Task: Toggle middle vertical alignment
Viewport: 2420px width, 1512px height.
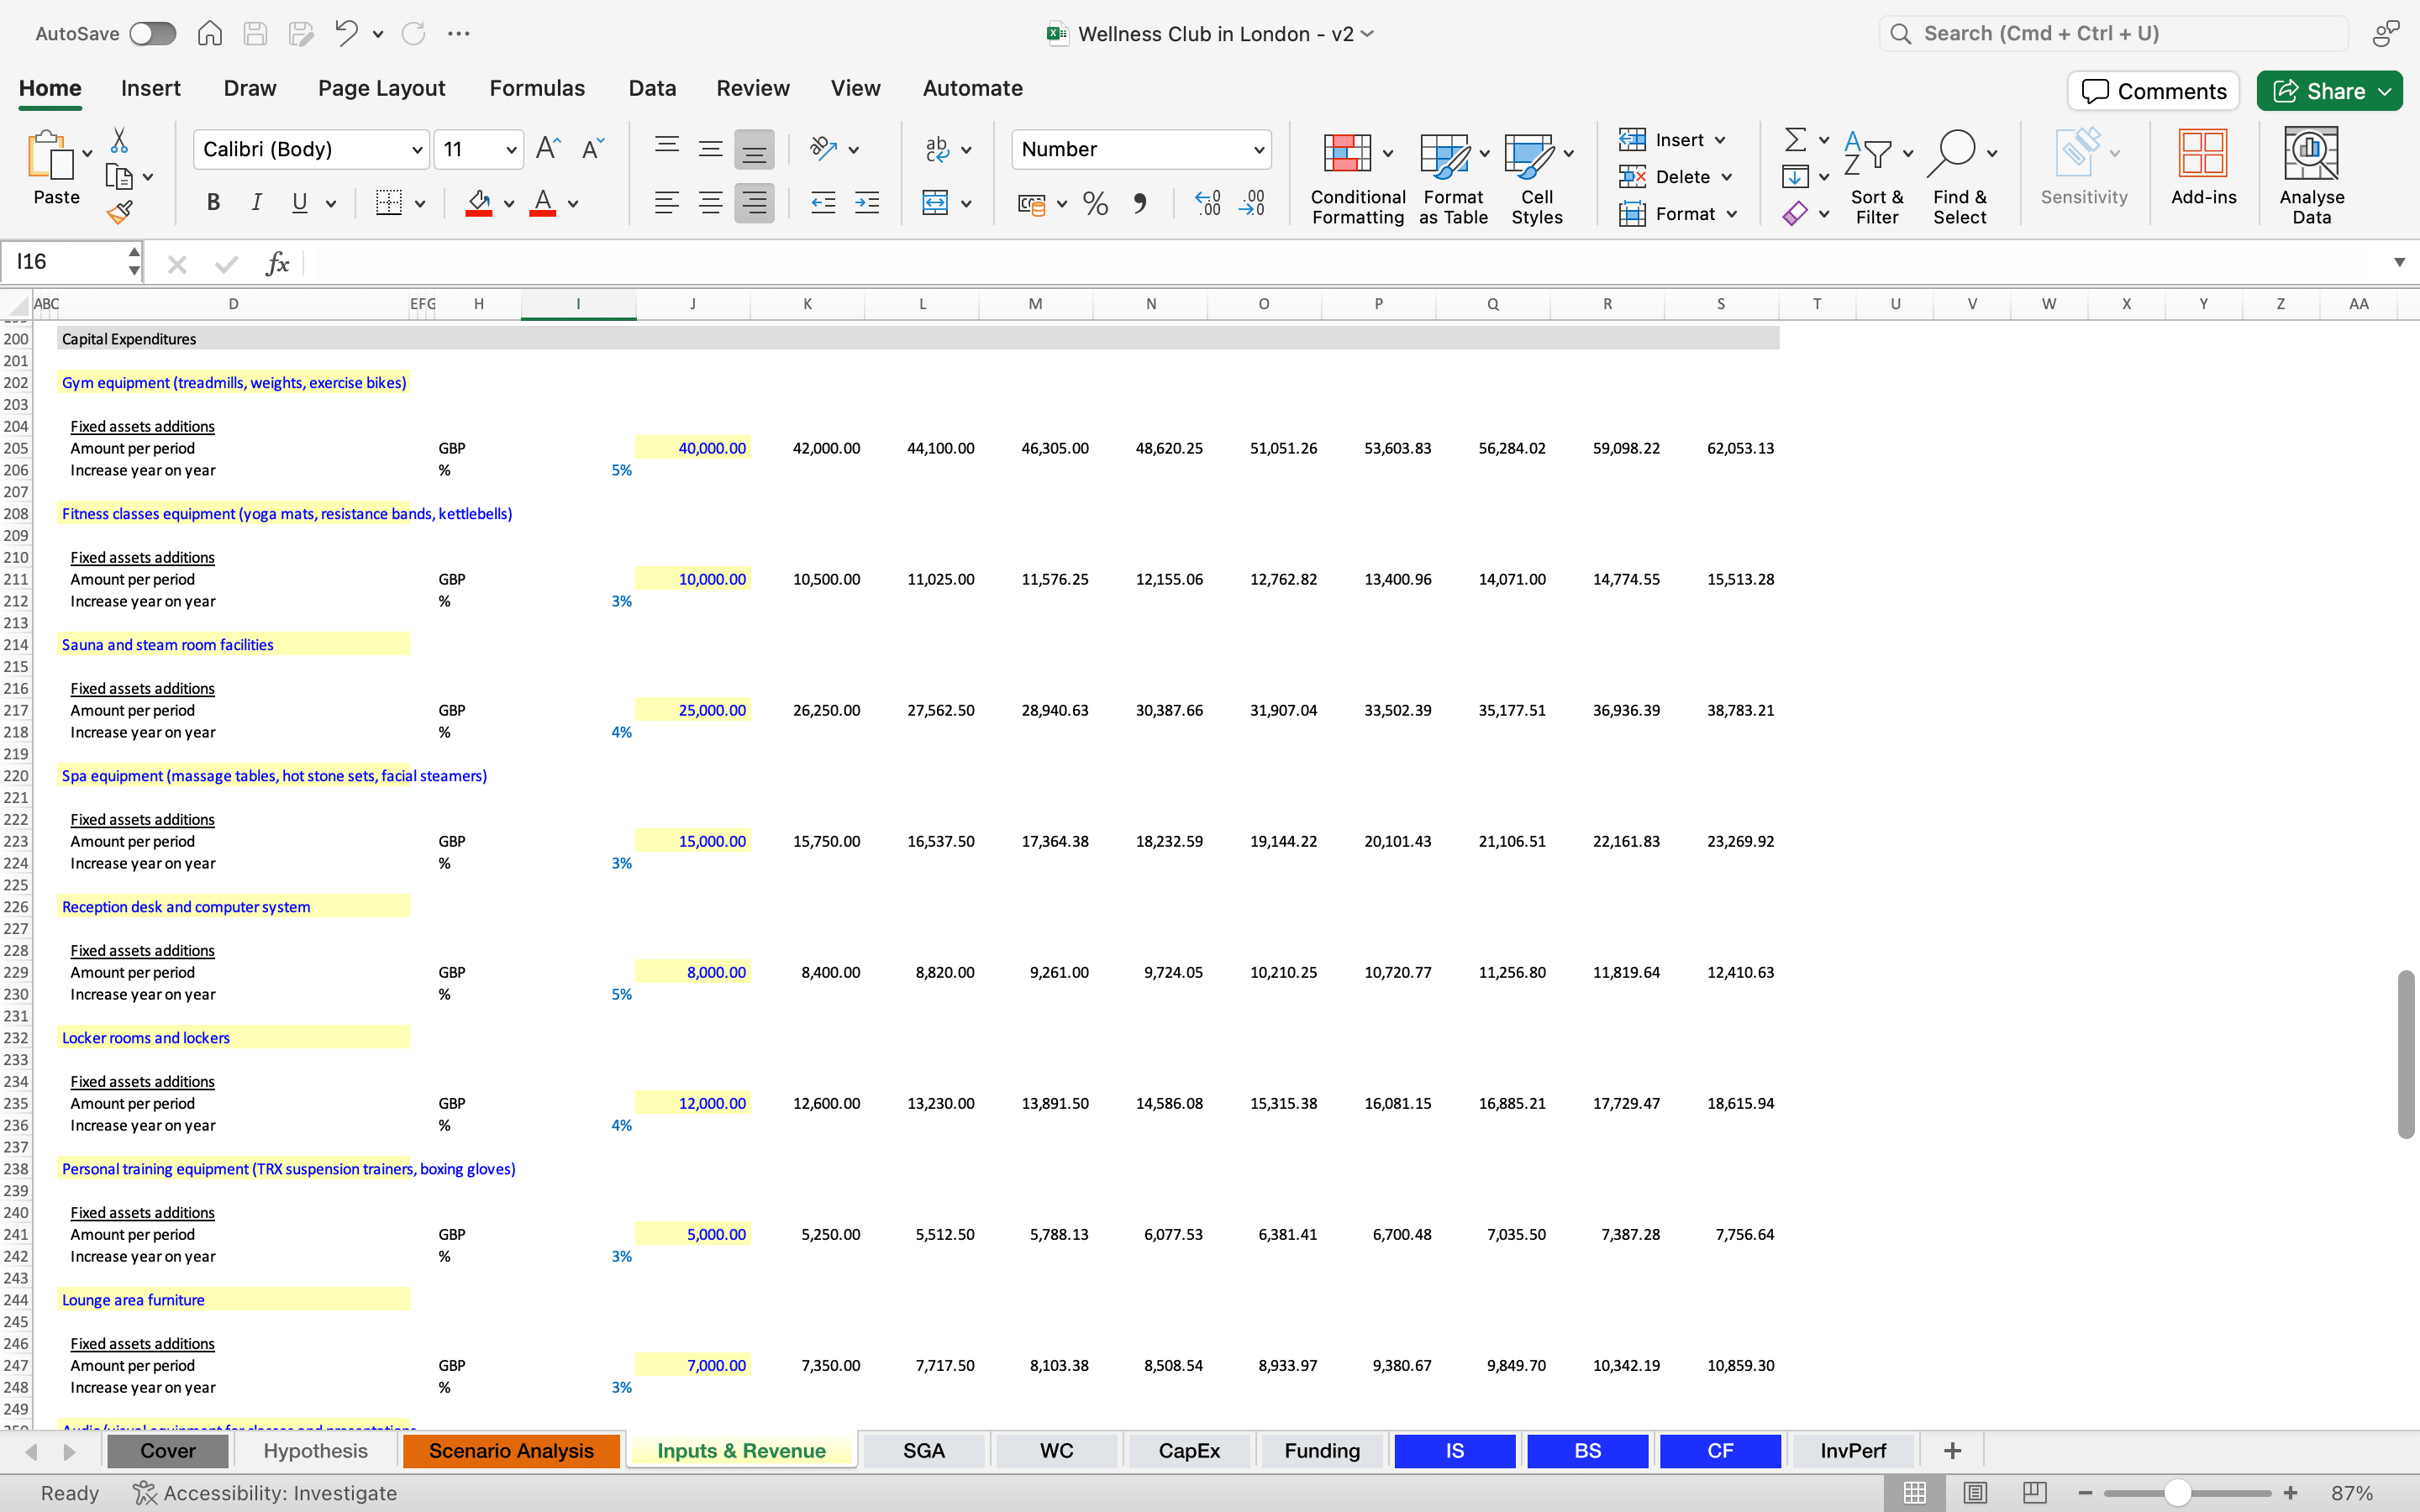Action: [710, 149]
